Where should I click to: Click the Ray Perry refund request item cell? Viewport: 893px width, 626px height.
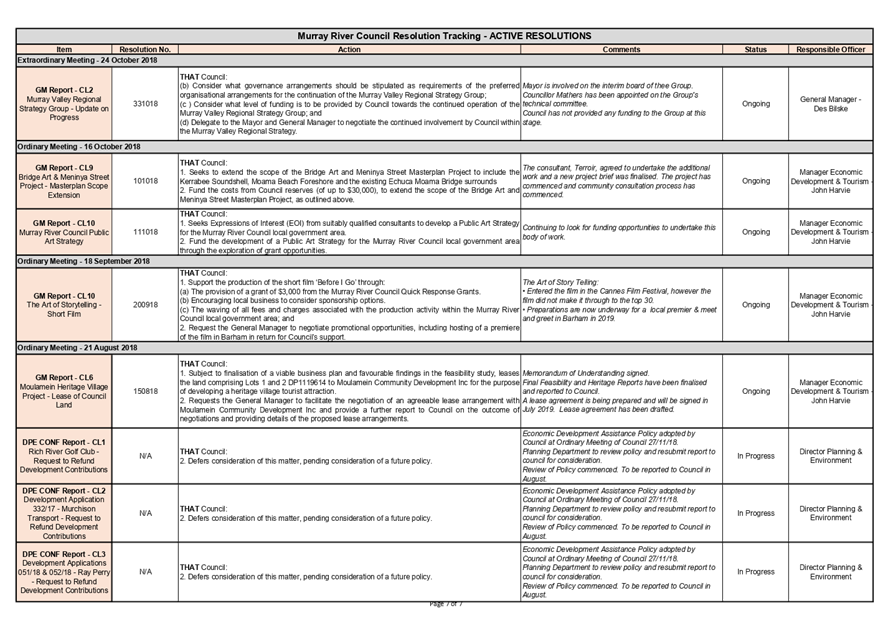coord(63,573)
